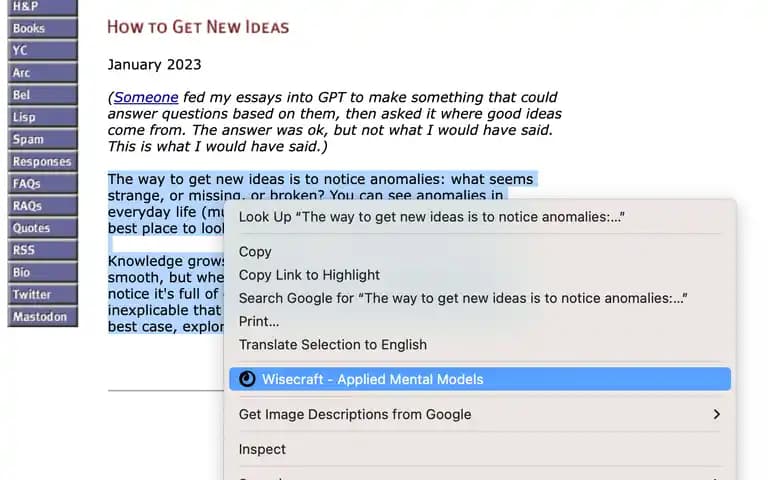The width and height of the screenshot is (768, 480).
Task: Choose Get Image Descriptions from Google
Action: click(x=480, y=414)
